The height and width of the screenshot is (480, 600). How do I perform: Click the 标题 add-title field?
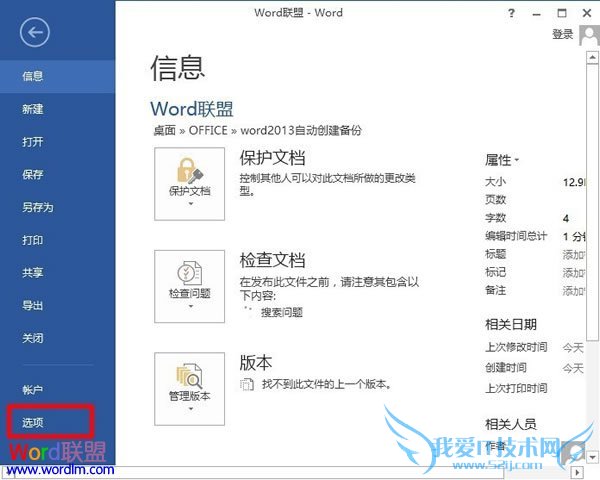[x=573, y=255]
